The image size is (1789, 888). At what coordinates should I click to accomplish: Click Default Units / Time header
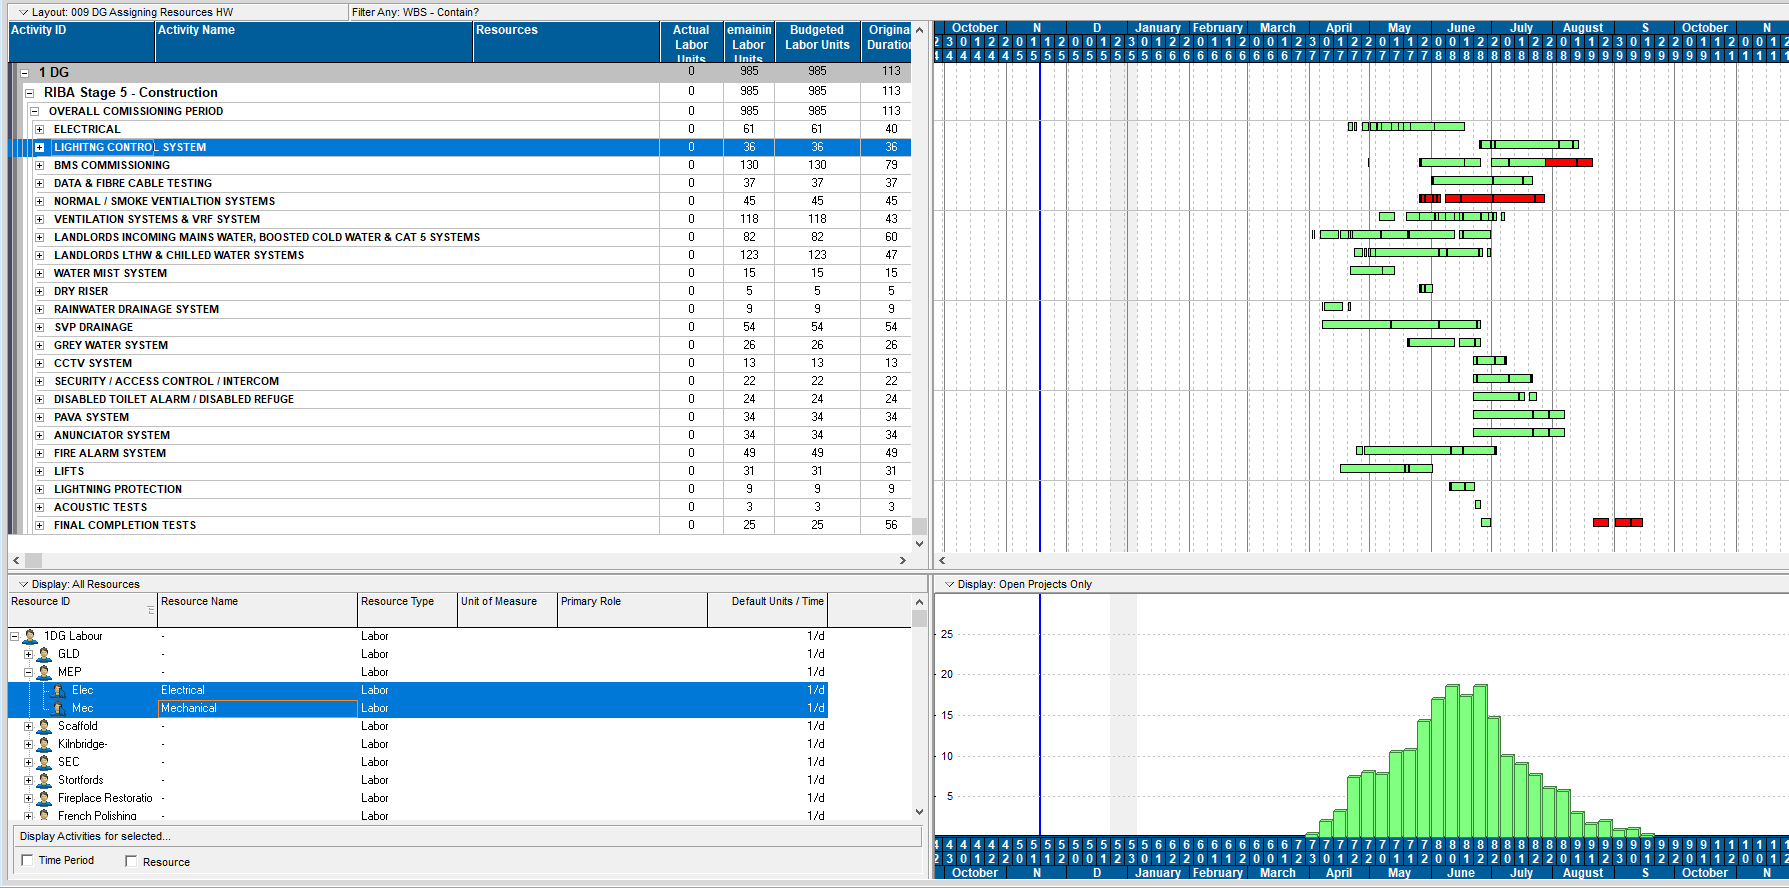pyautogui.click(x=767, y=610)
